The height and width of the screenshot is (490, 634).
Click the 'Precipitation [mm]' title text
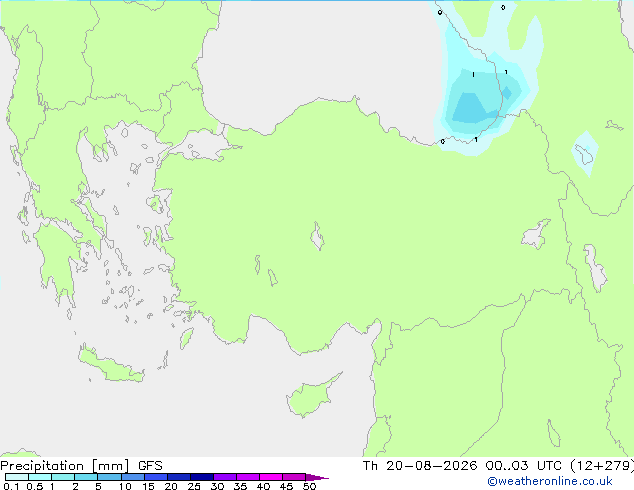tap(65, 466)
